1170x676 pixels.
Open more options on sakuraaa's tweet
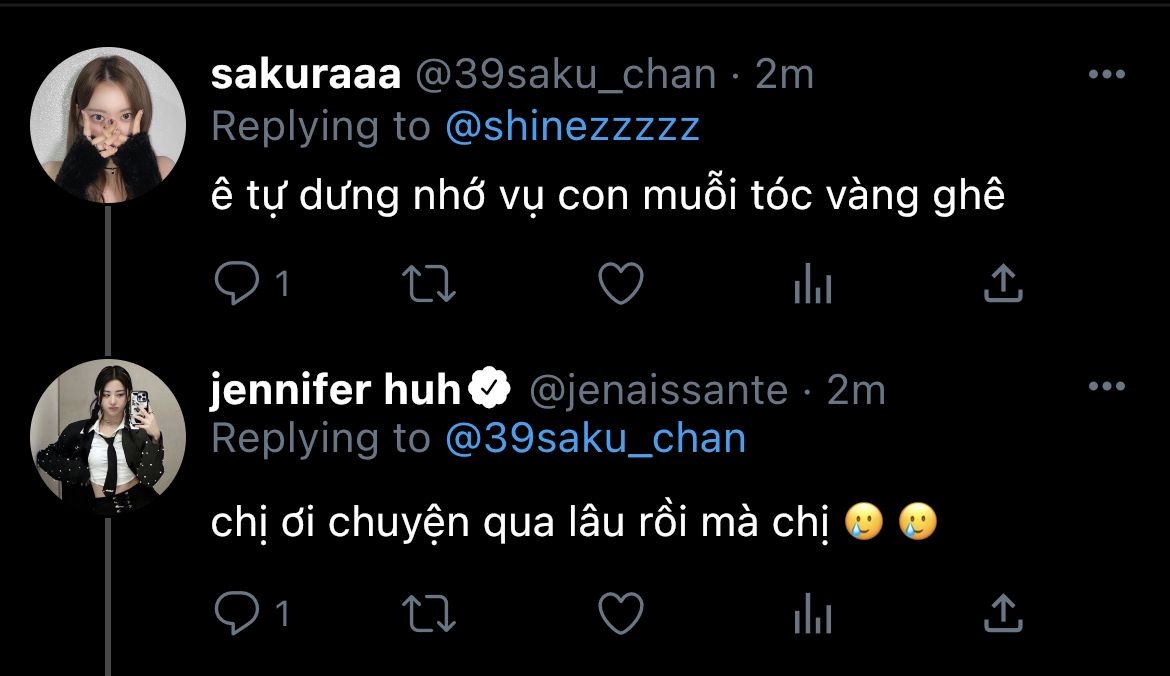click(x=1107, y=75)
